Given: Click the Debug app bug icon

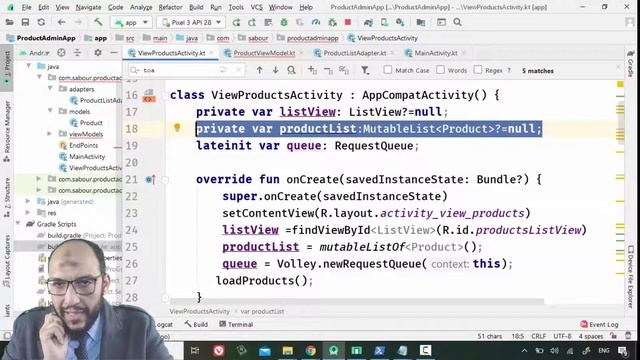Looking at the screenshot, I should (x=284, y=22).
